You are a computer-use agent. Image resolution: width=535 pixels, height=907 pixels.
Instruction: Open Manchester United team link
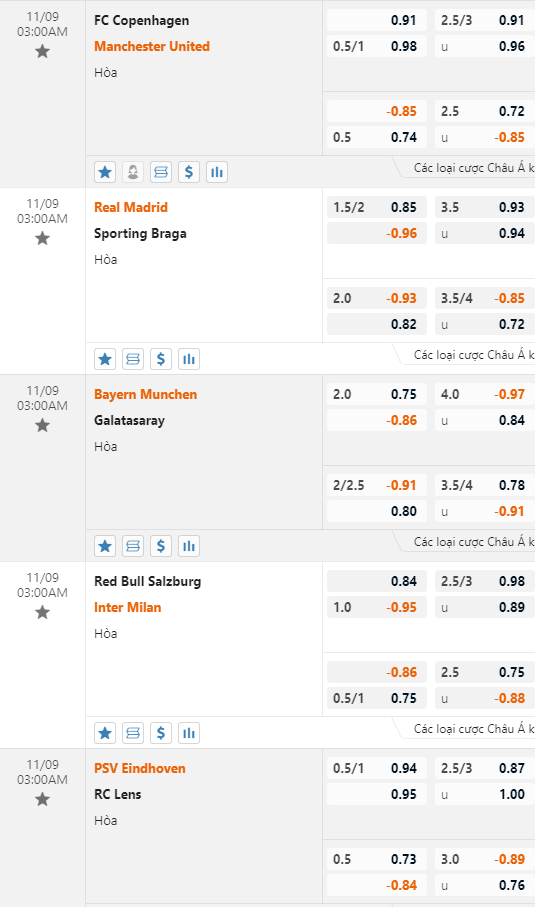152,46
